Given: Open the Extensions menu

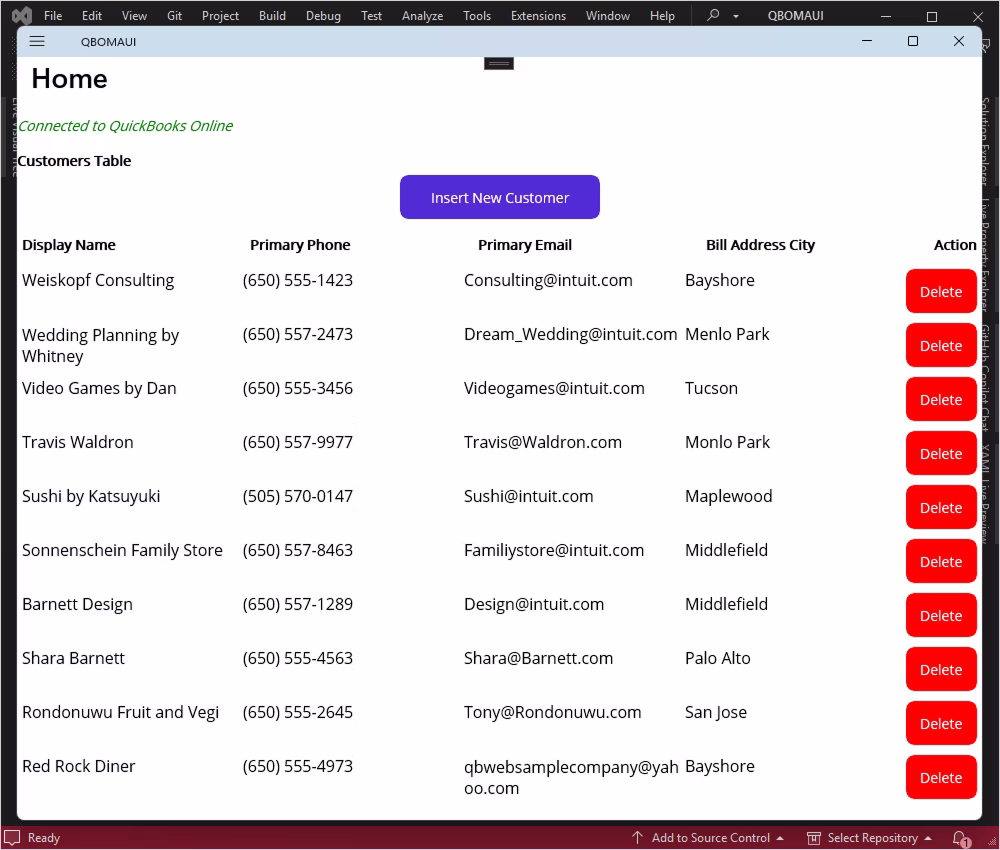Looking at the screenshot, I should pos(538,15).
